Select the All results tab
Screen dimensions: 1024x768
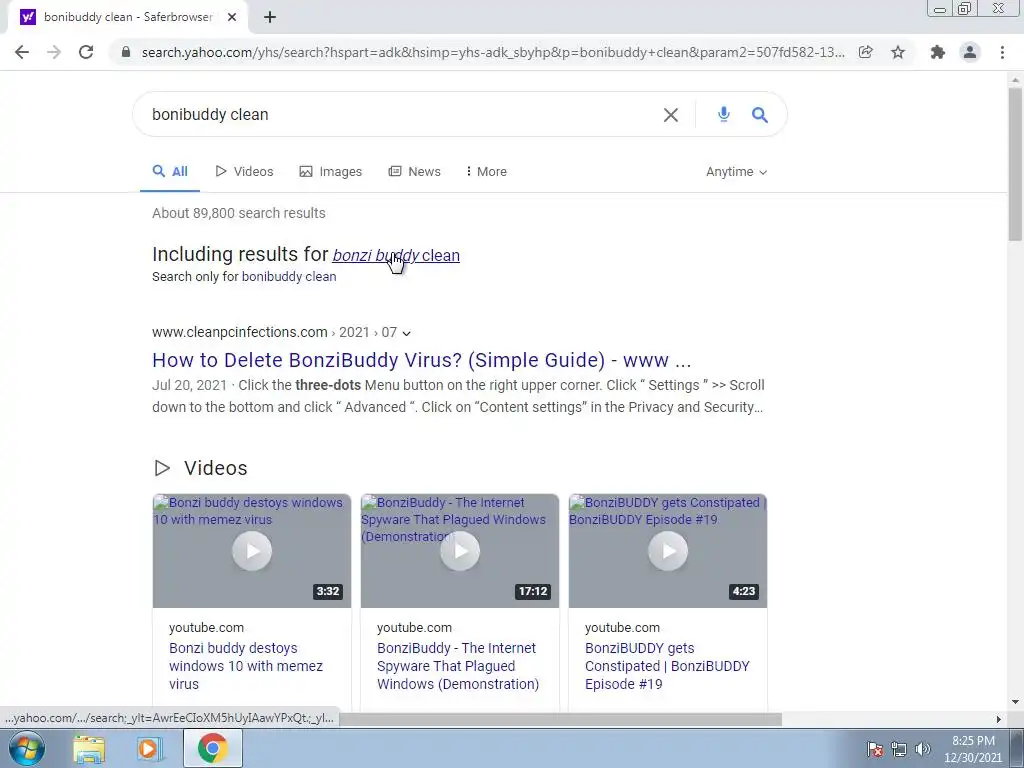coord(170,172)
